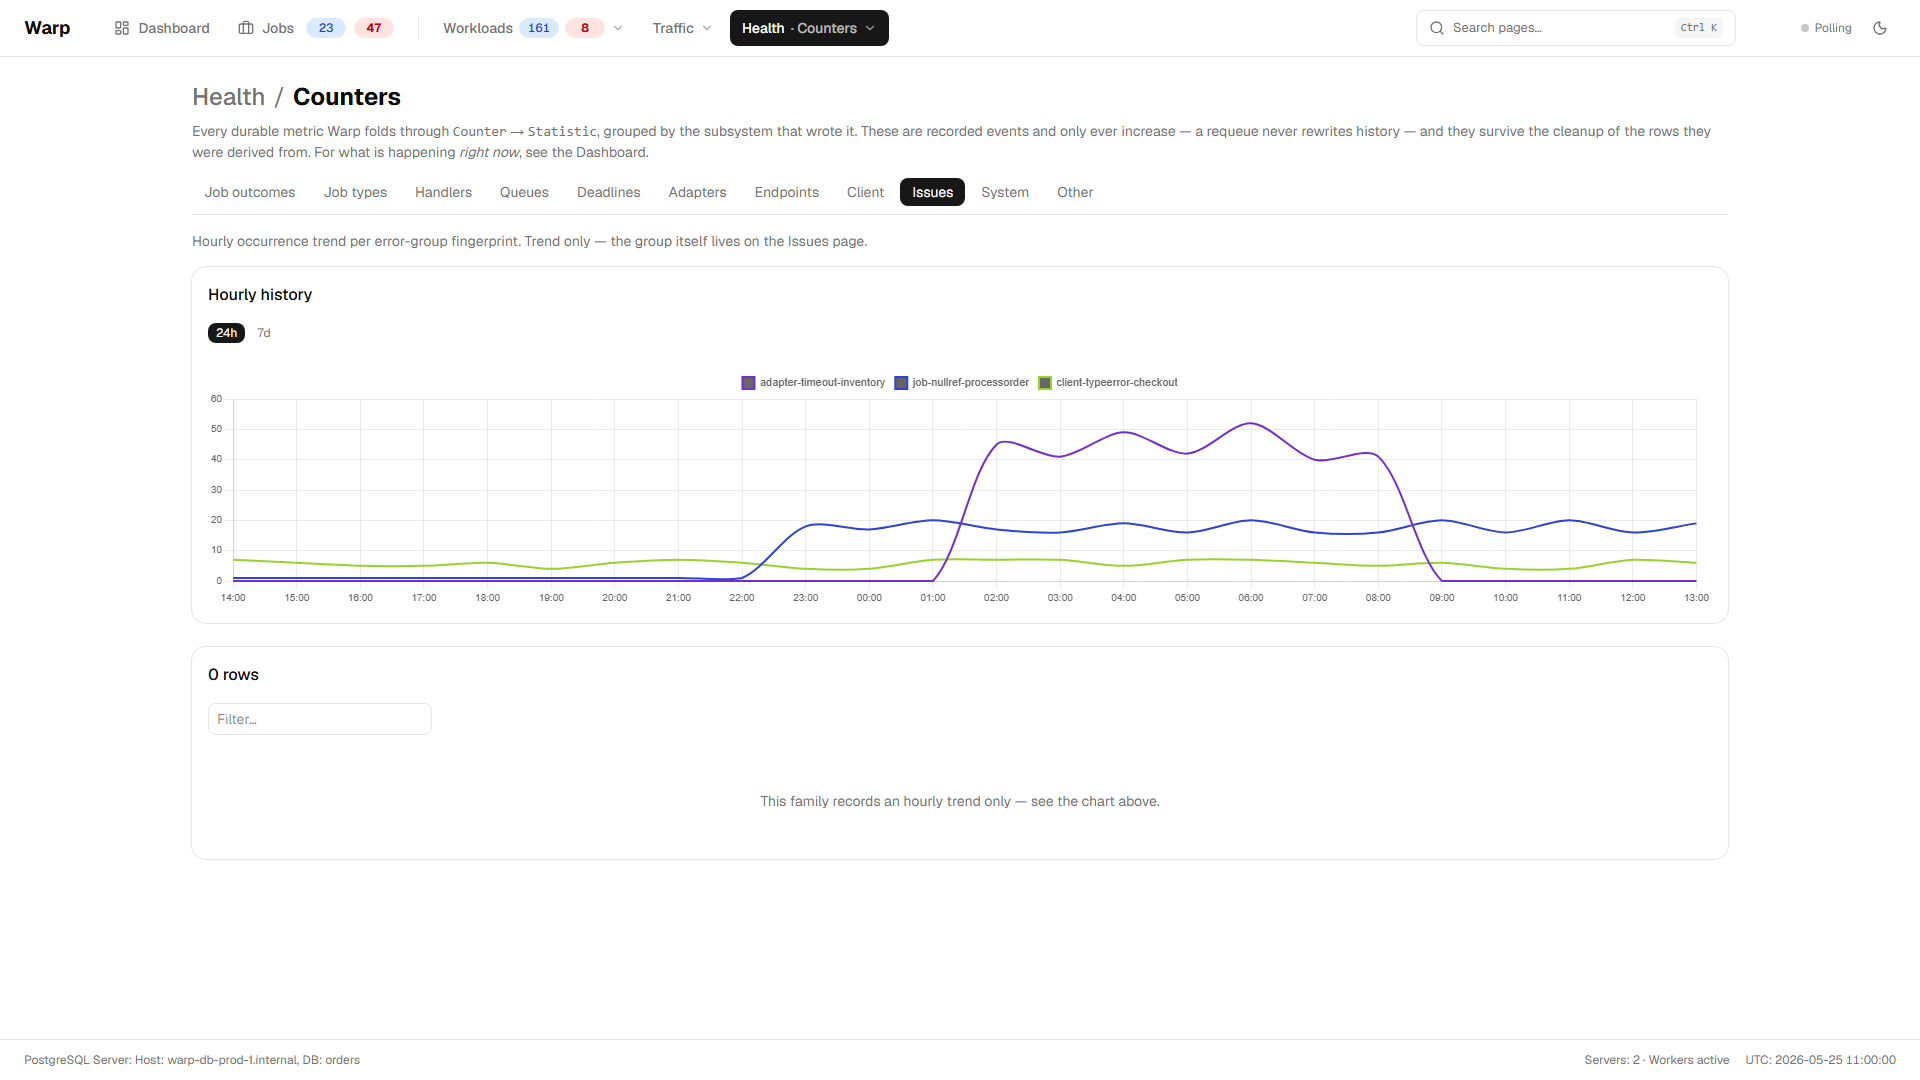Click the red 8 workloads badge
Screen dimensions: 1920x1080
pos(585,28)
